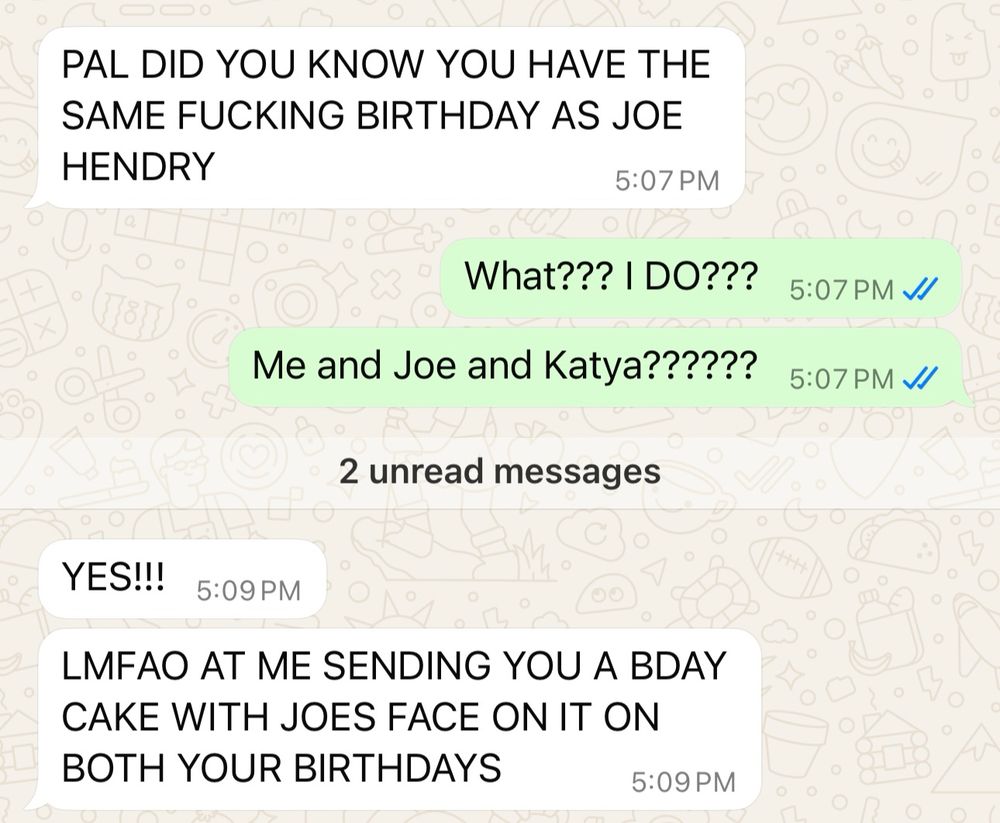Tap the 5:09 PM time next to YES!!!

coord(249,590)
